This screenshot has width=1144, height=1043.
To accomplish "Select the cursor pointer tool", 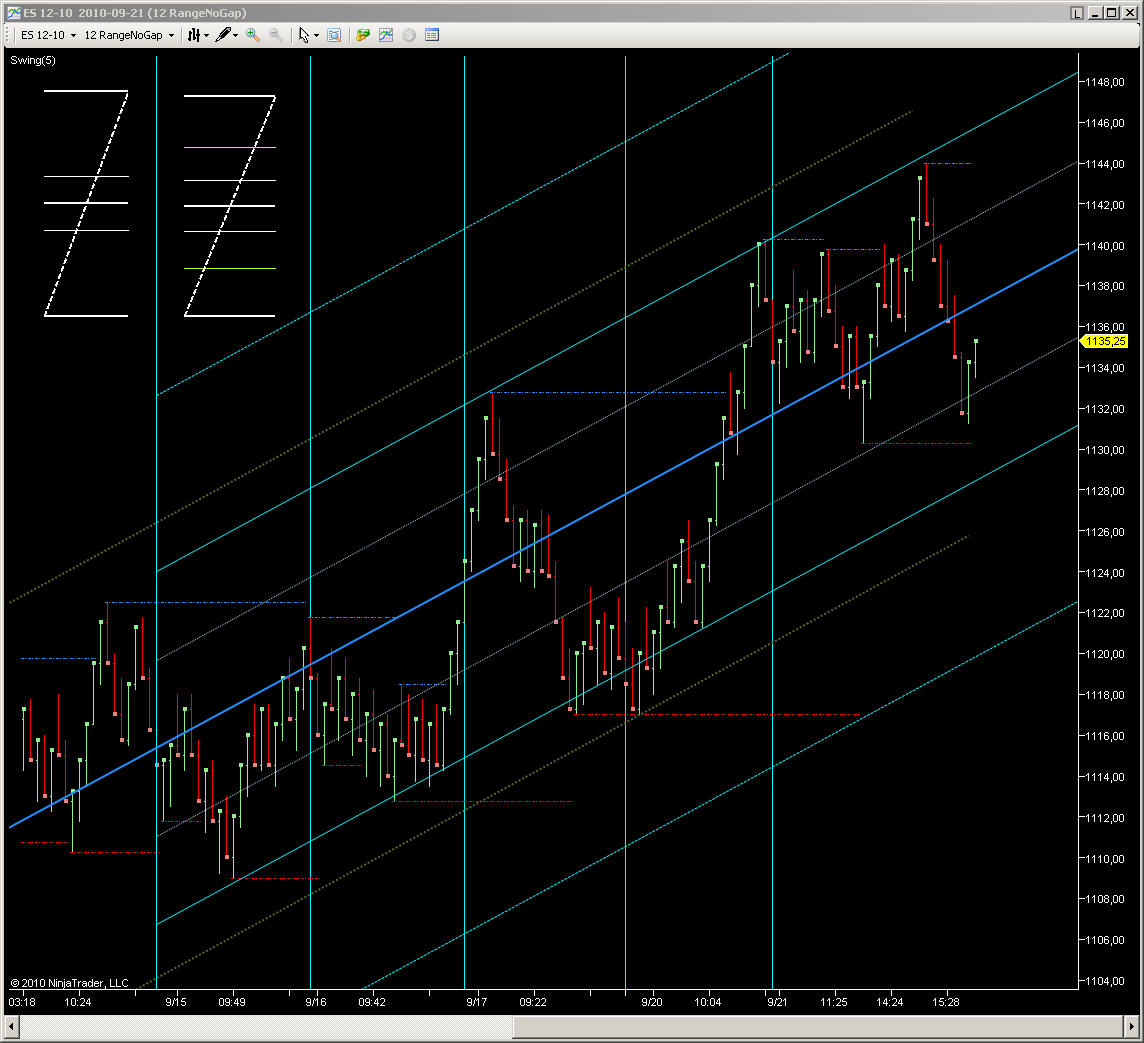I will pos(304,35).
